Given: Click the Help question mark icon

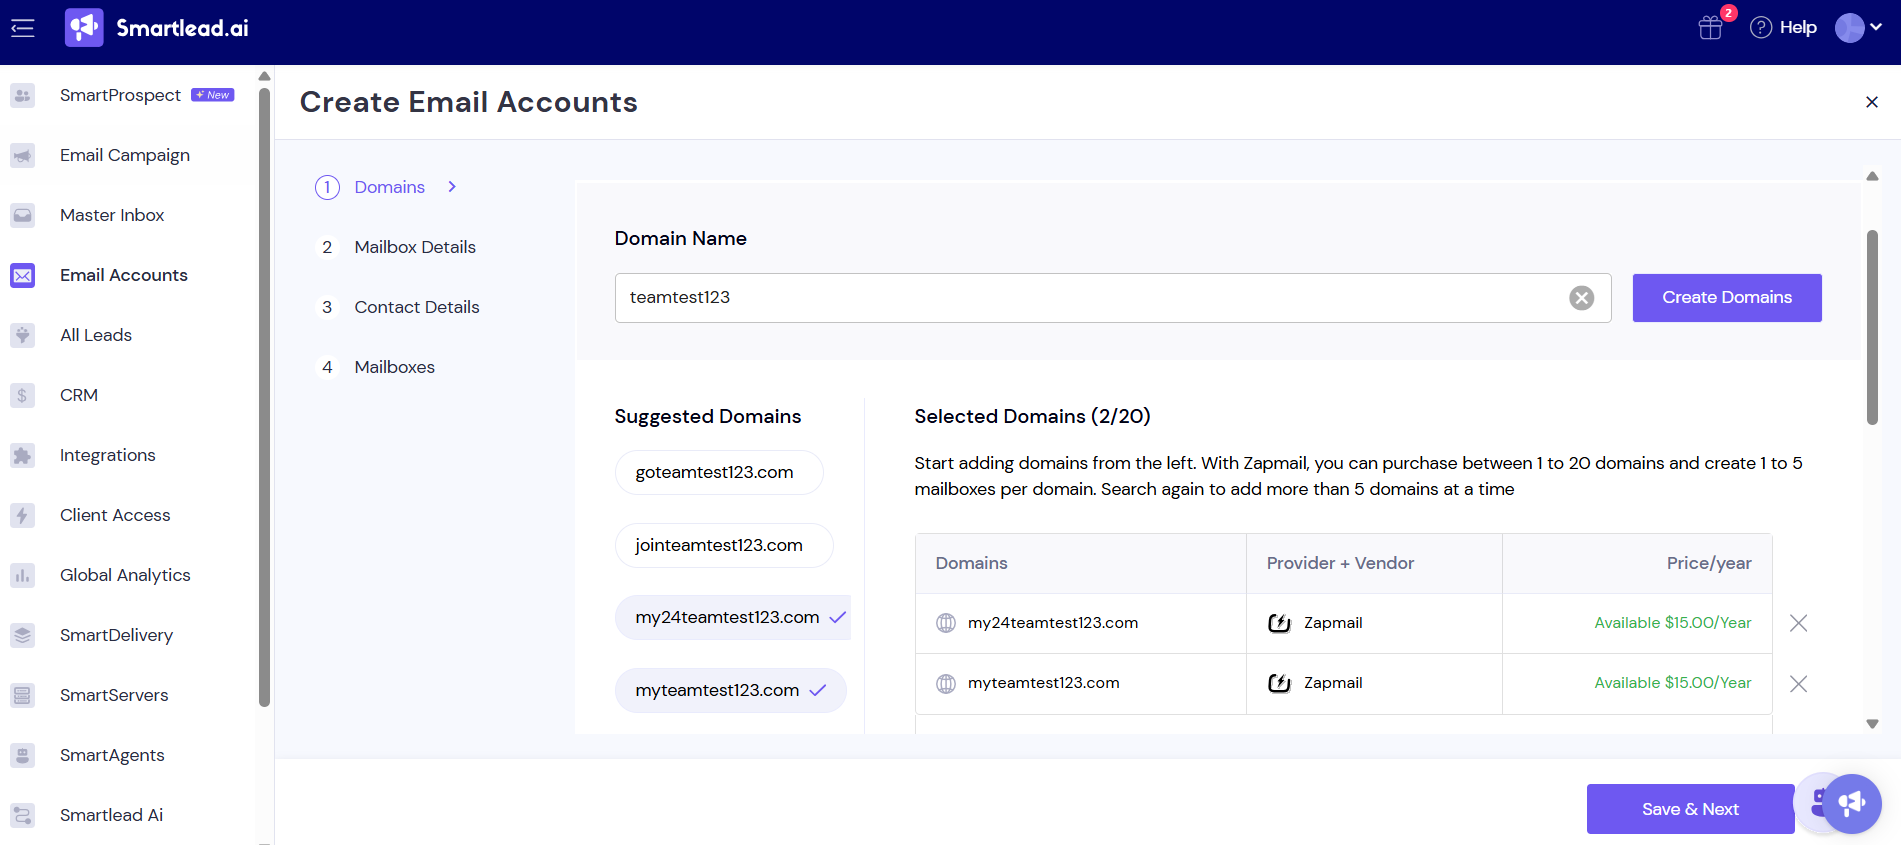Looking at the screenshot, I should 1761,28.
